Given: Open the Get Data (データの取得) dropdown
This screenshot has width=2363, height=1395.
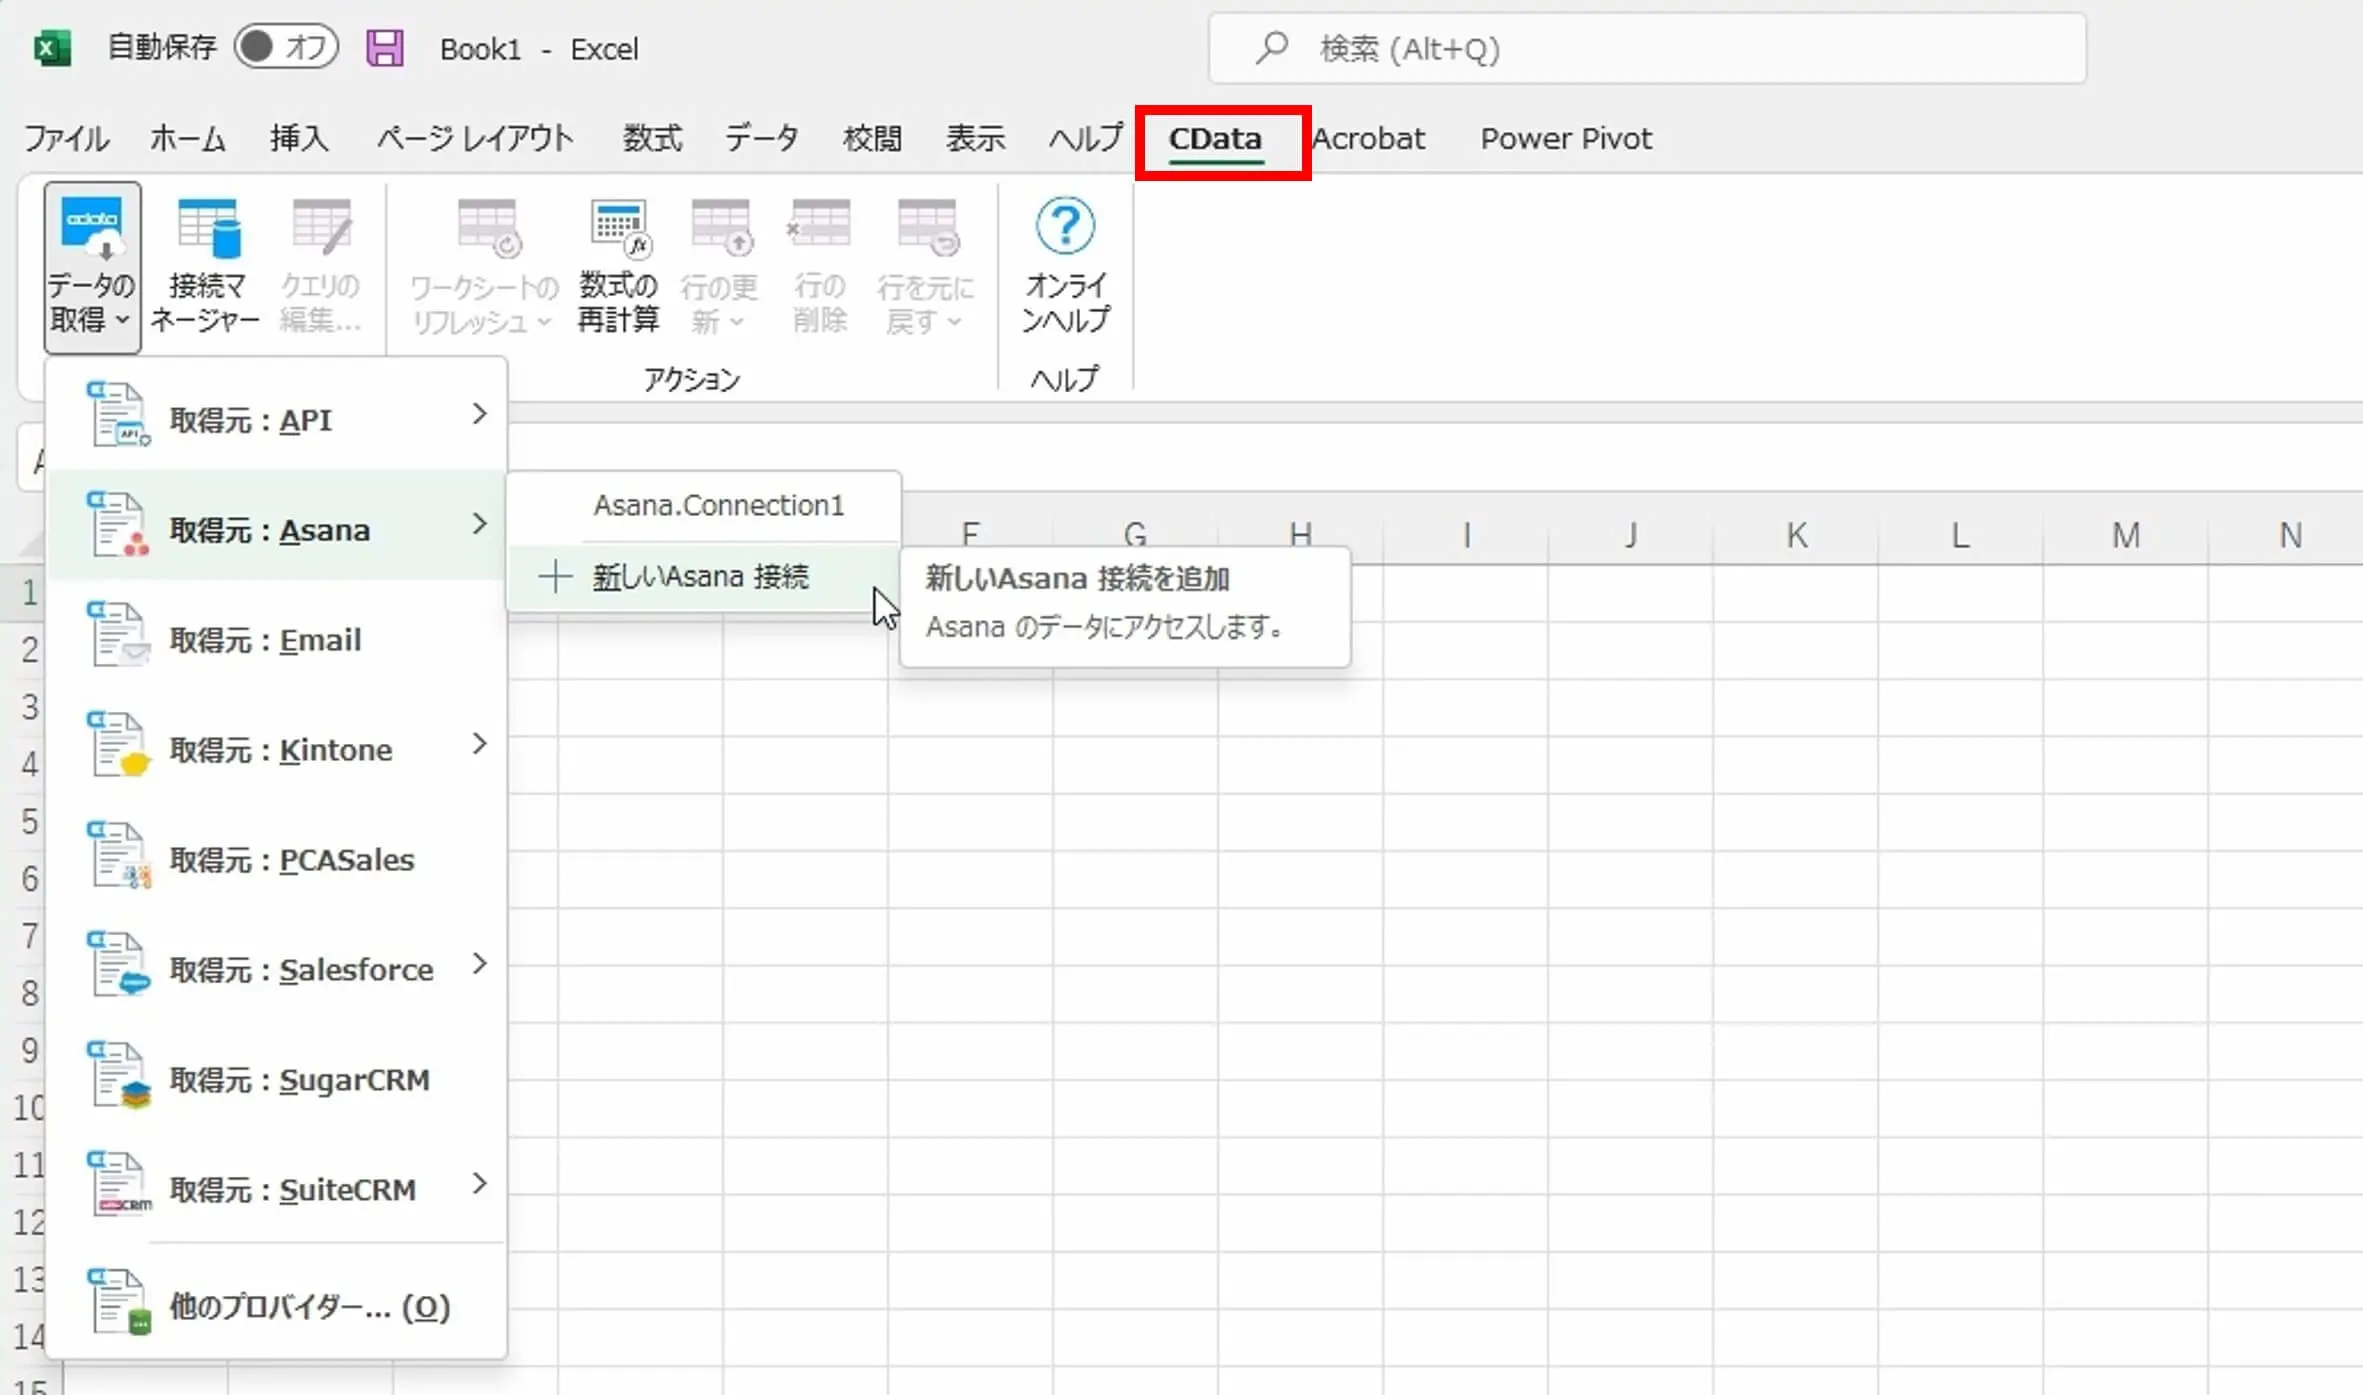Looking at the screenshot, I should click(91, 266).
